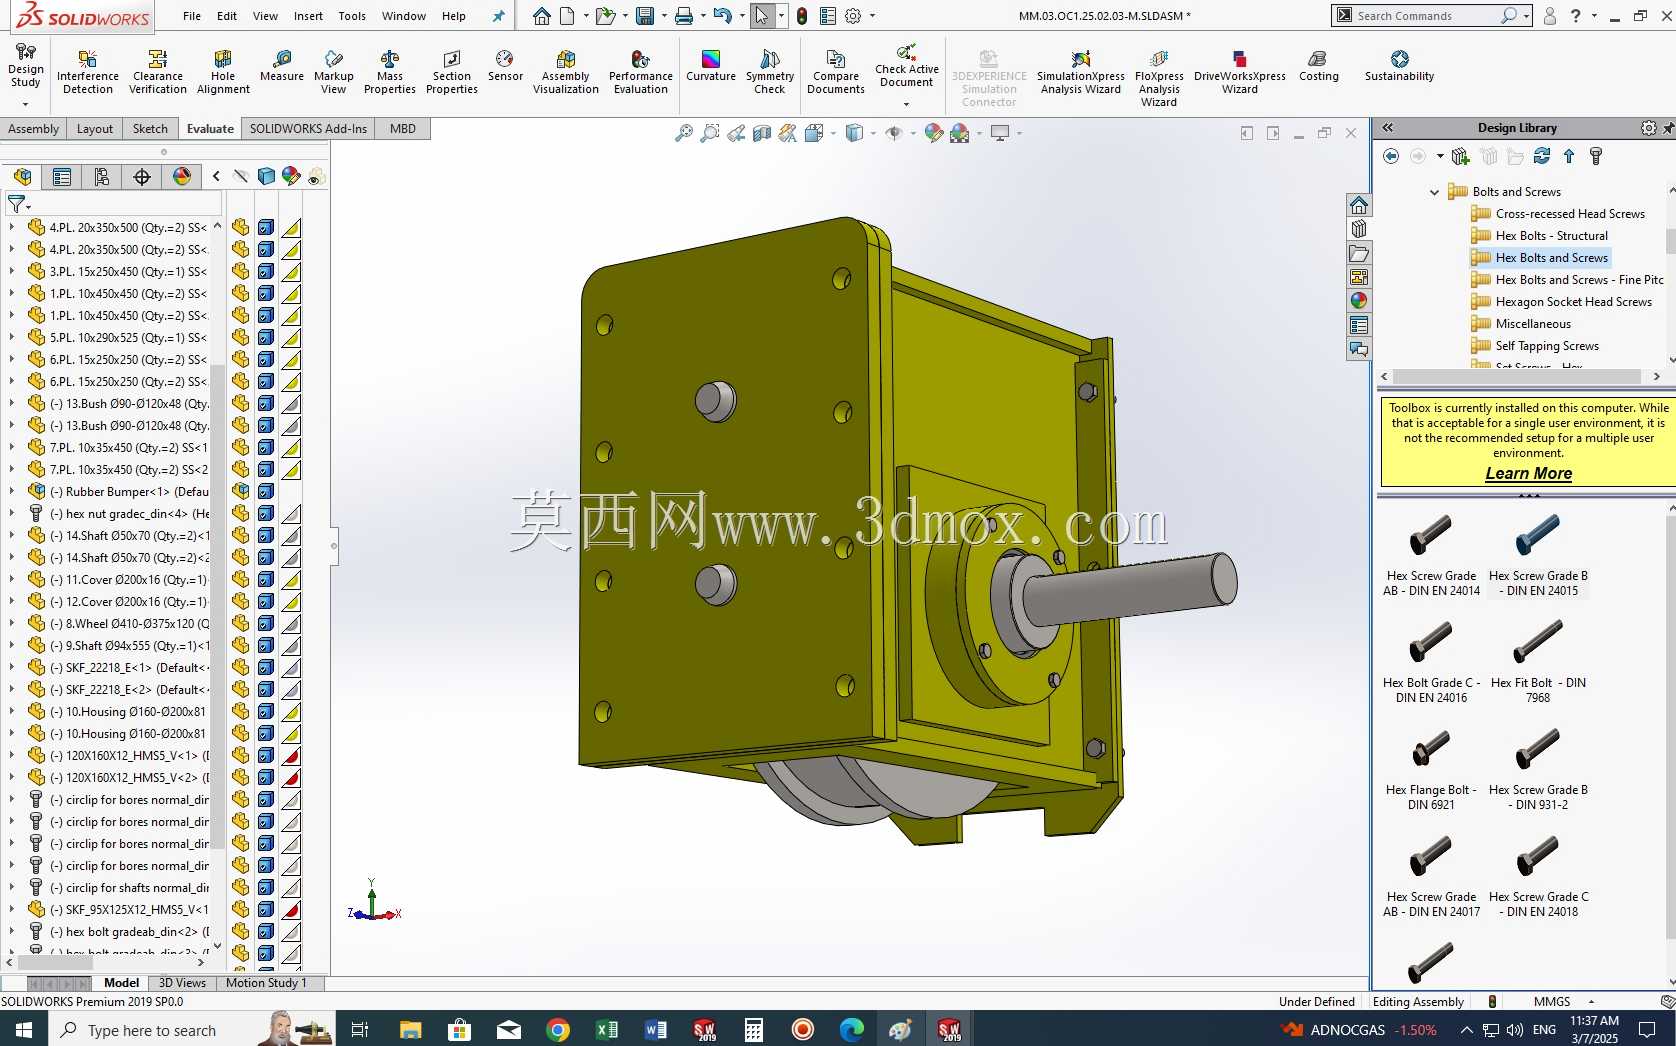The width and height of the screenshot is (1676, 1046).
Task: Open Check Active Document dropdown arrow
Action: click(906, 104)
